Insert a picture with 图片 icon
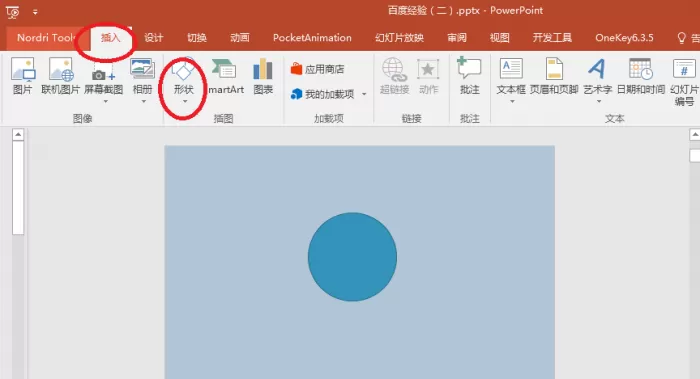700x379 pixels. pos(22,76)
